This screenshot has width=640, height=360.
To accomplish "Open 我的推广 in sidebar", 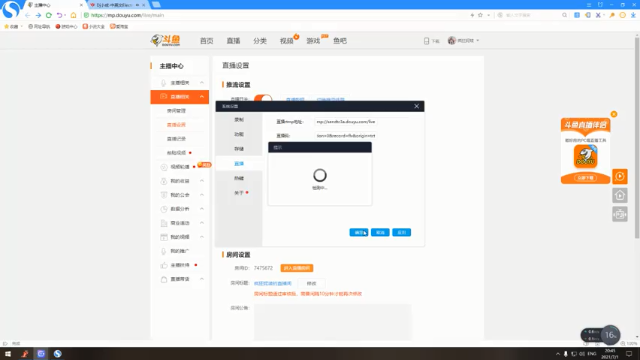I will coord(180,251).
